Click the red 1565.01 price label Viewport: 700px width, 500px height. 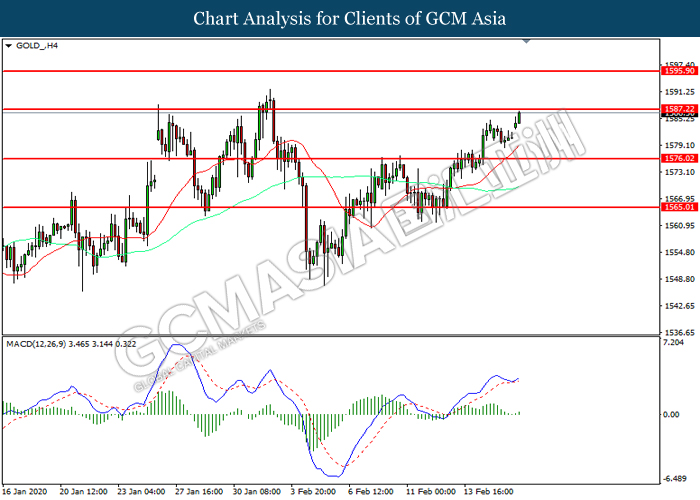pos(679,207)
